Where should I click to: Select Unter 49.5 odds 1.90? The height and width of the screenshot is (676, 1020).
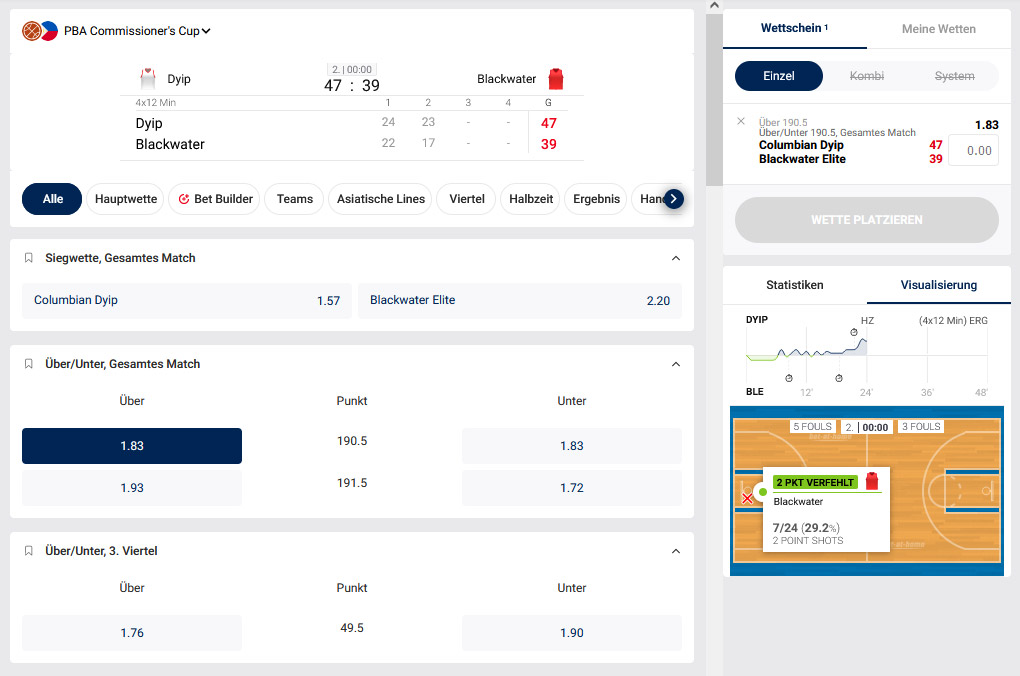[x=572, y=633]
